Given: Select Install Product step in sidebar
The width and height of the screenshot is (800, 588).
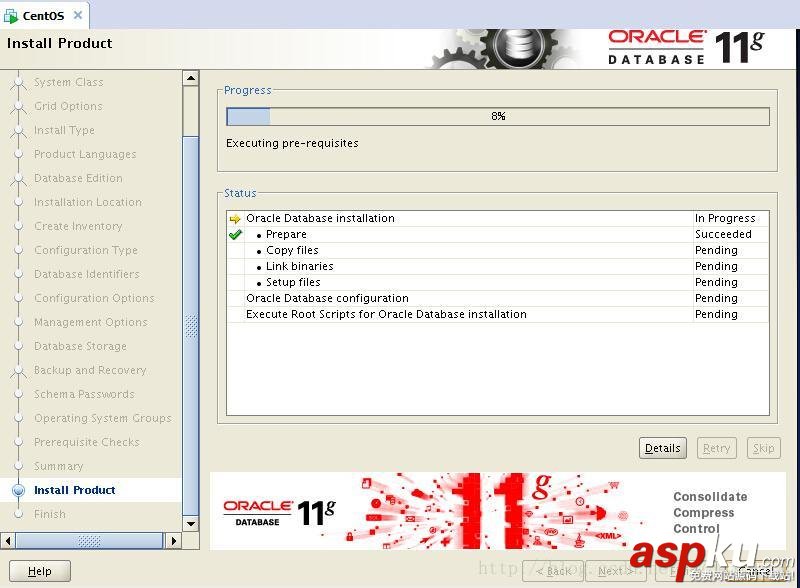Looking at the screenshot, I should (x=74, y=490).
